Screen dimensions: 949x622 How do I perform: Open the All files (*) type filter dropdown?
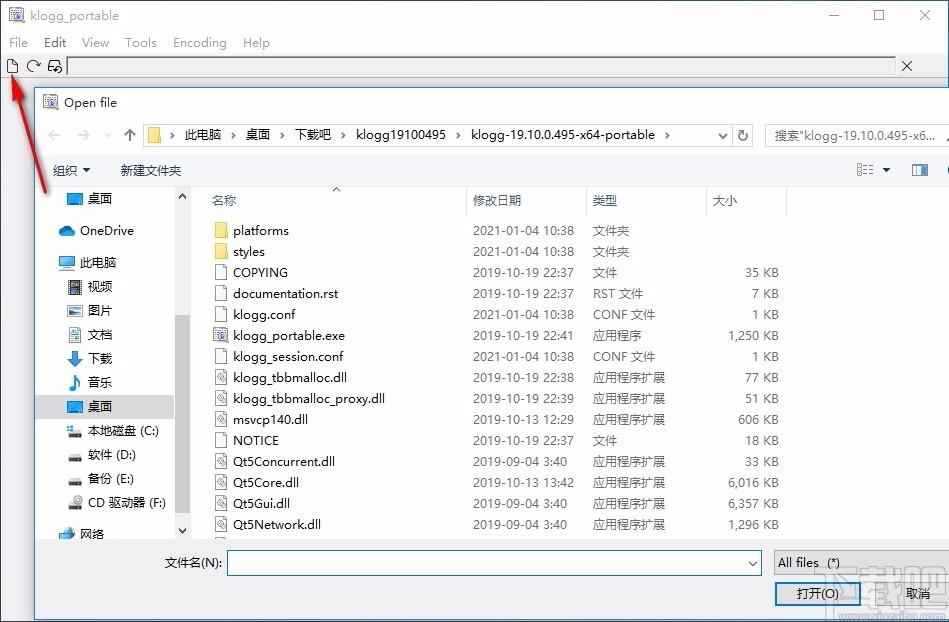861,563
